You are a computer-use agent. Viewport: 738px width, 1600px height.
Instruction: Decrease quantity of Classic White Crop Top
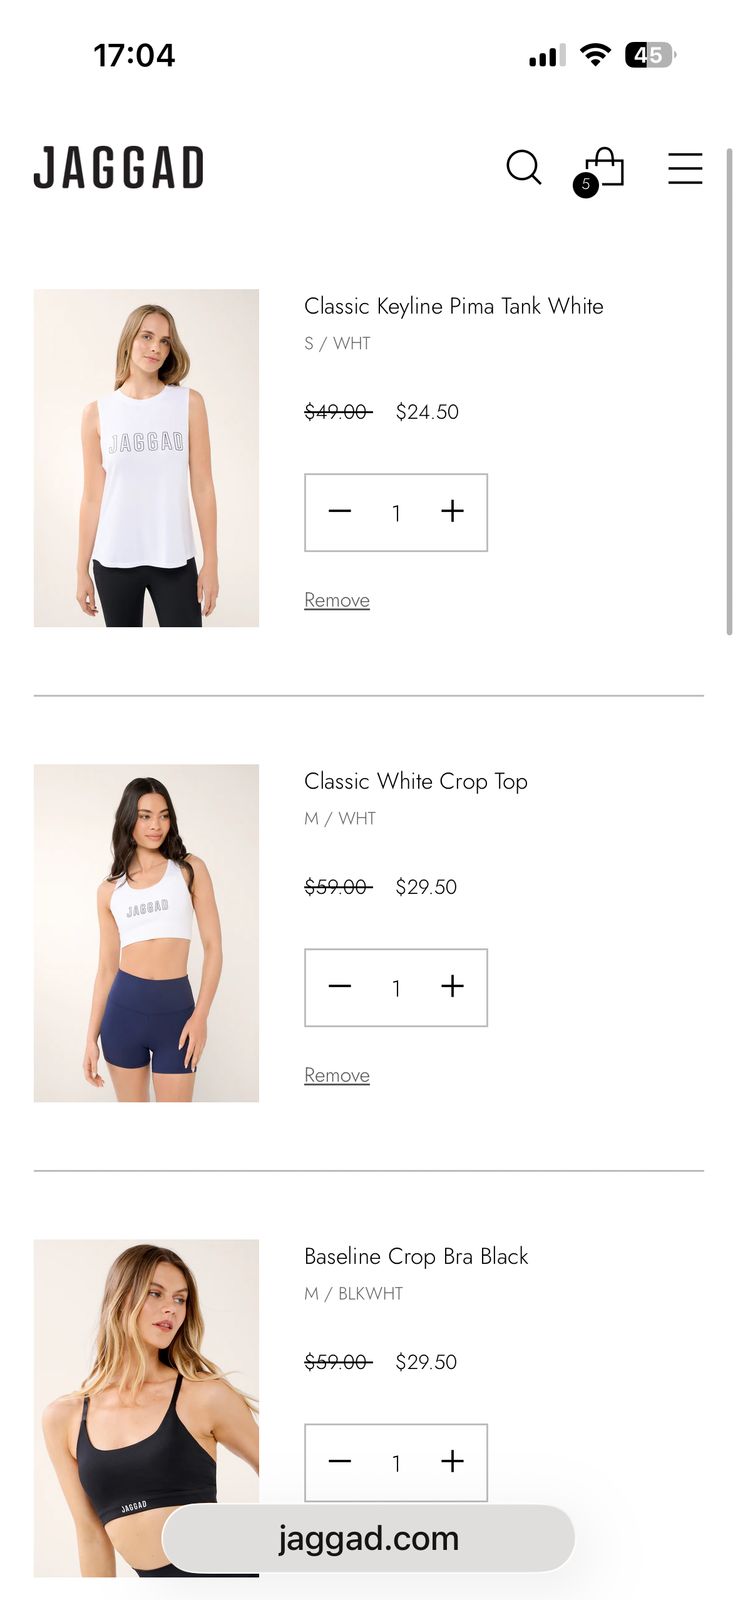click(340, 987)
